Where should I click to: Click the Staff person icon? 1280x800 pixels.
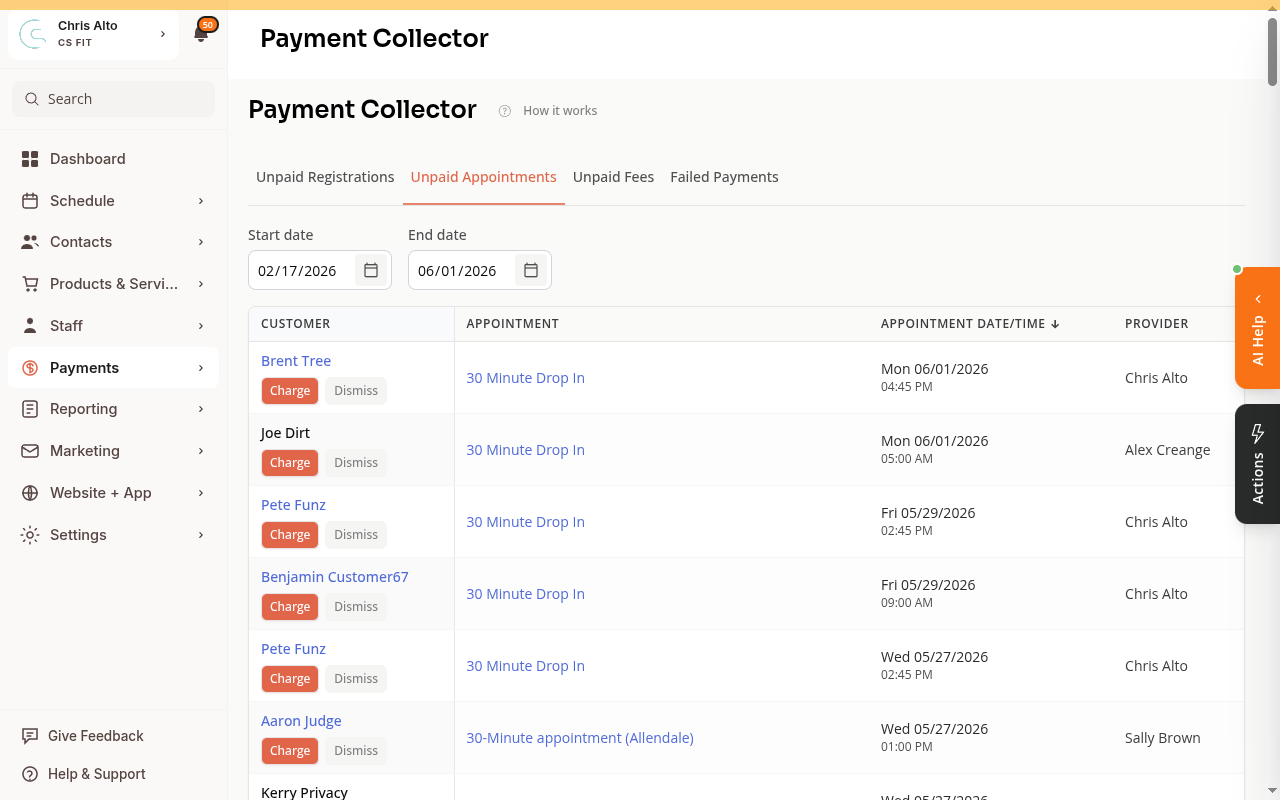(30, 326)
